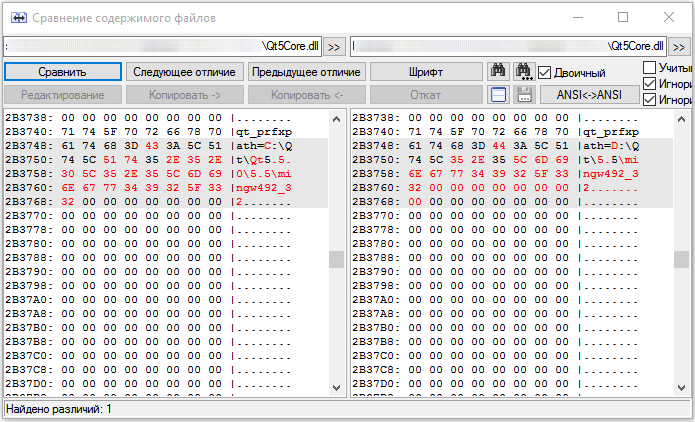Screen dimensions: 695x422
Task: Click left pane text 'ngw492_3'
Action: (x=264, y=188)
